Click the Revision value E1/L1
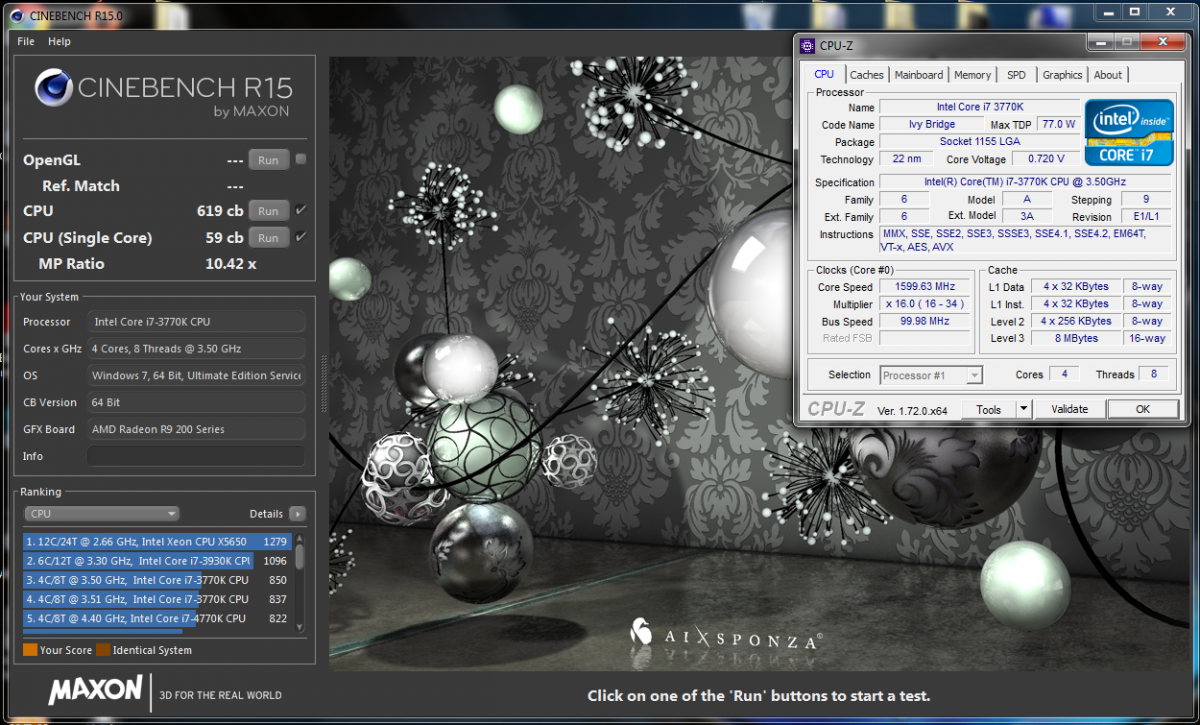 click(1146, 216)
